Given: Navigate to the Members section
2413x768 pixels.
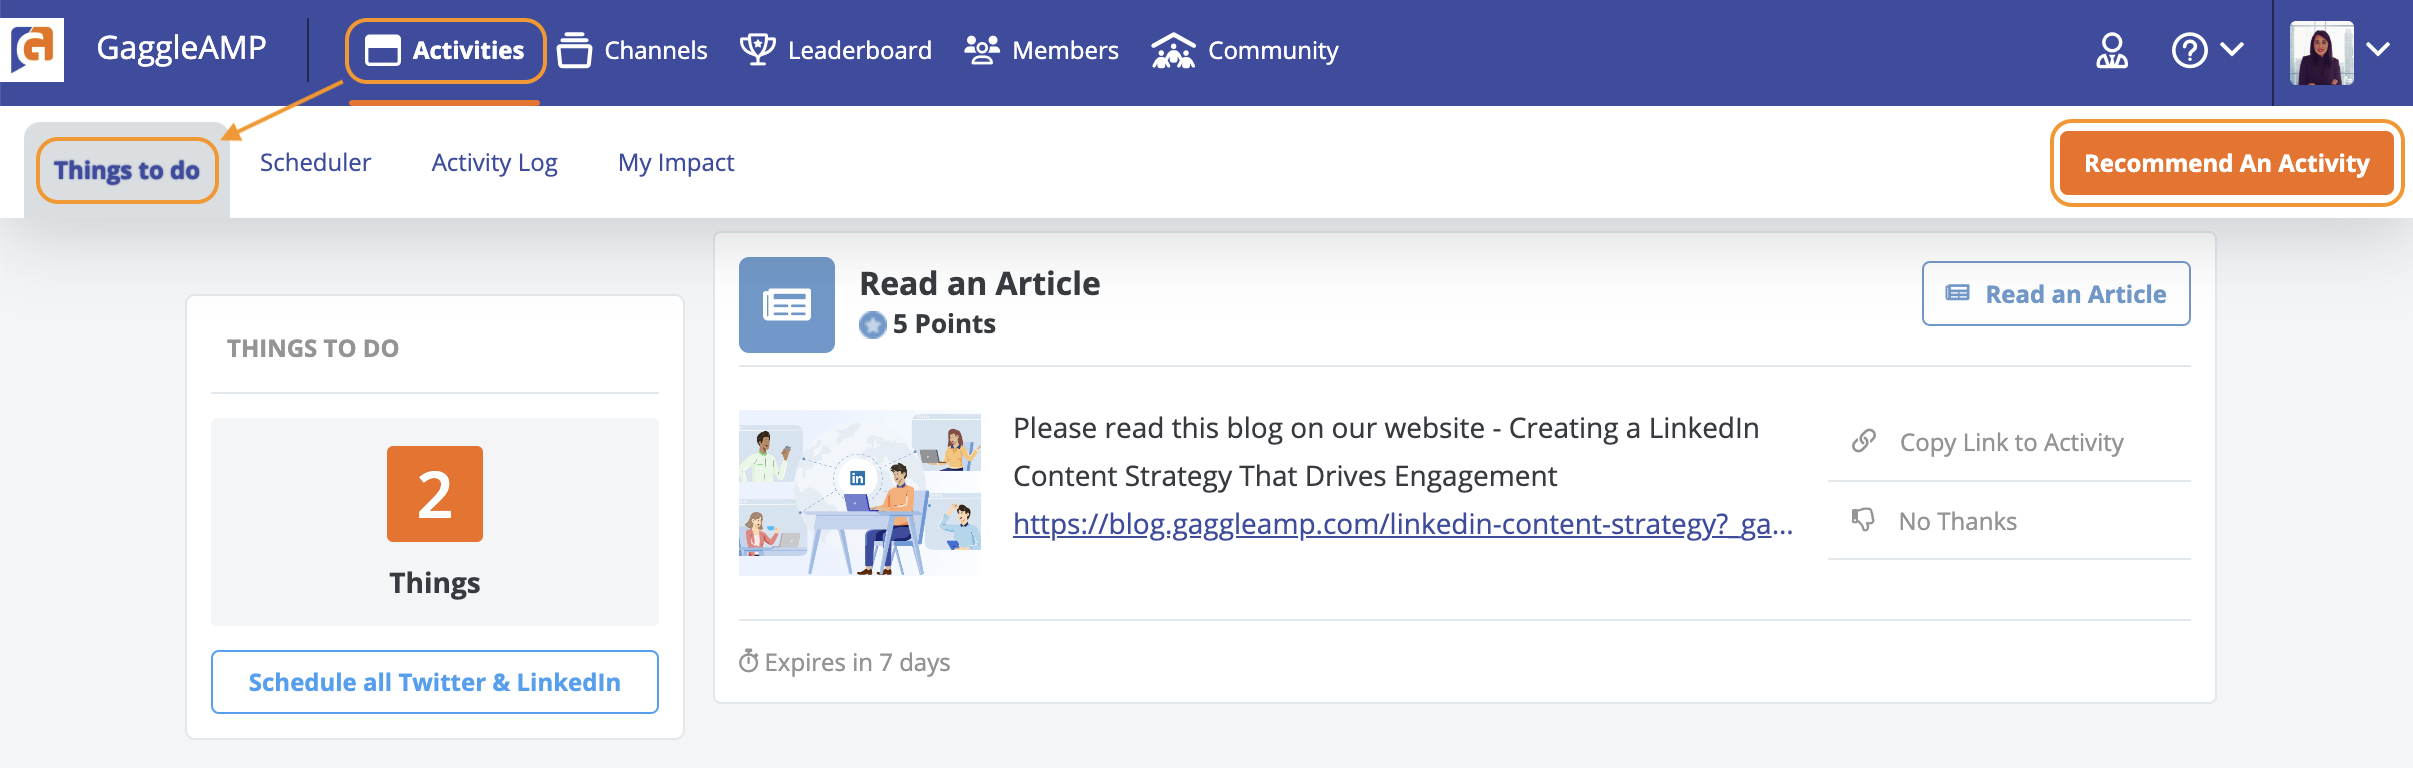Looking at the screenshot, I should point(1041,50).
